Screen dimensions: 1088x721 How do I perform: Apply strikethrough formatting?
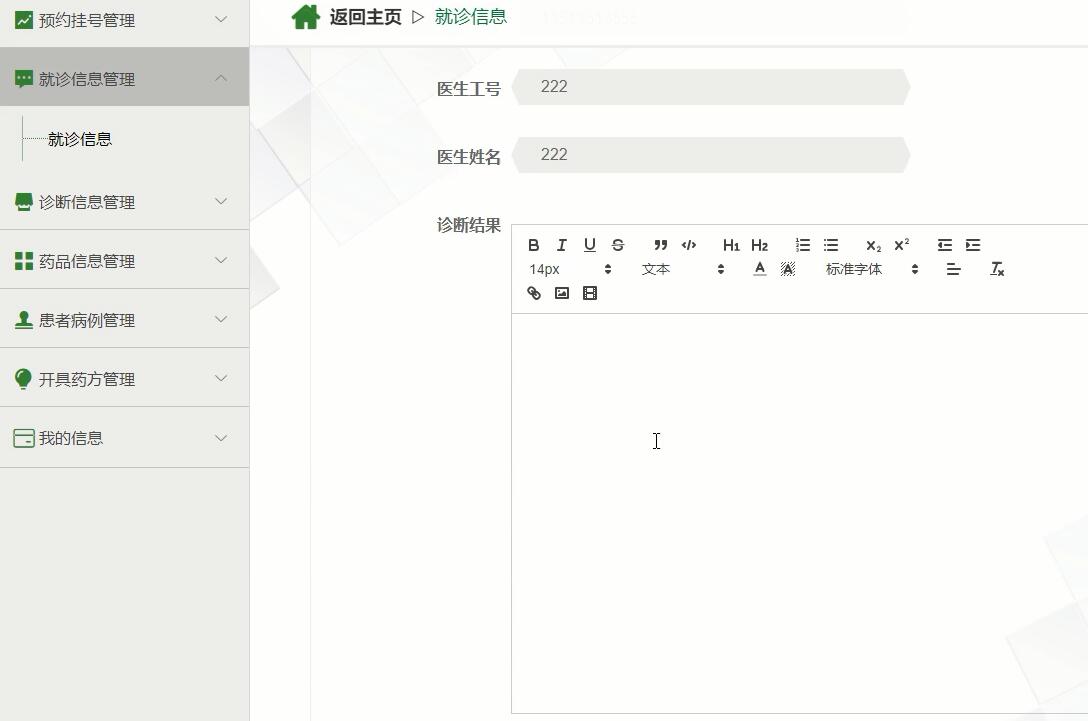[617, 245]
